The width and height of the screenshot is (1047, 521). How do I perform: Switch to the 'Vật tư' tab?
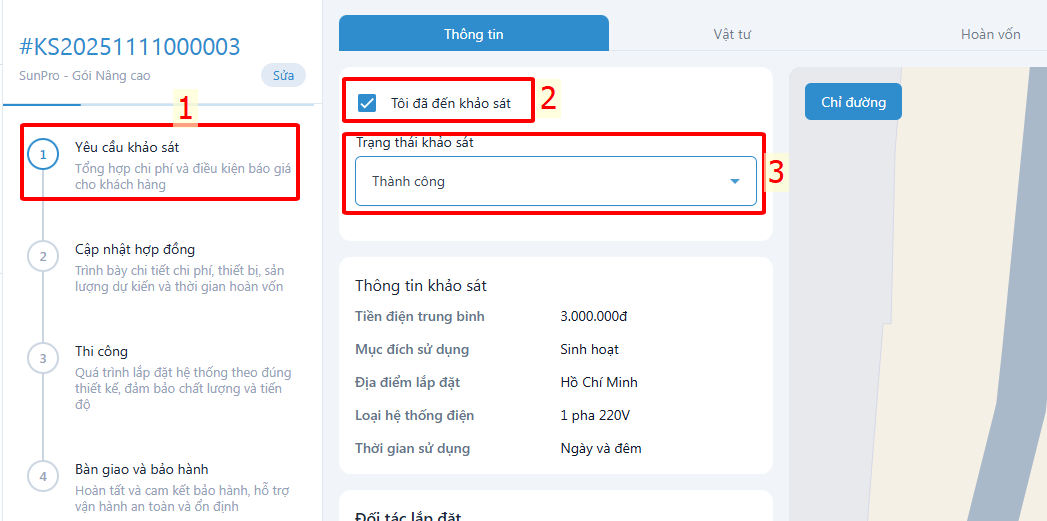point(732,34)
